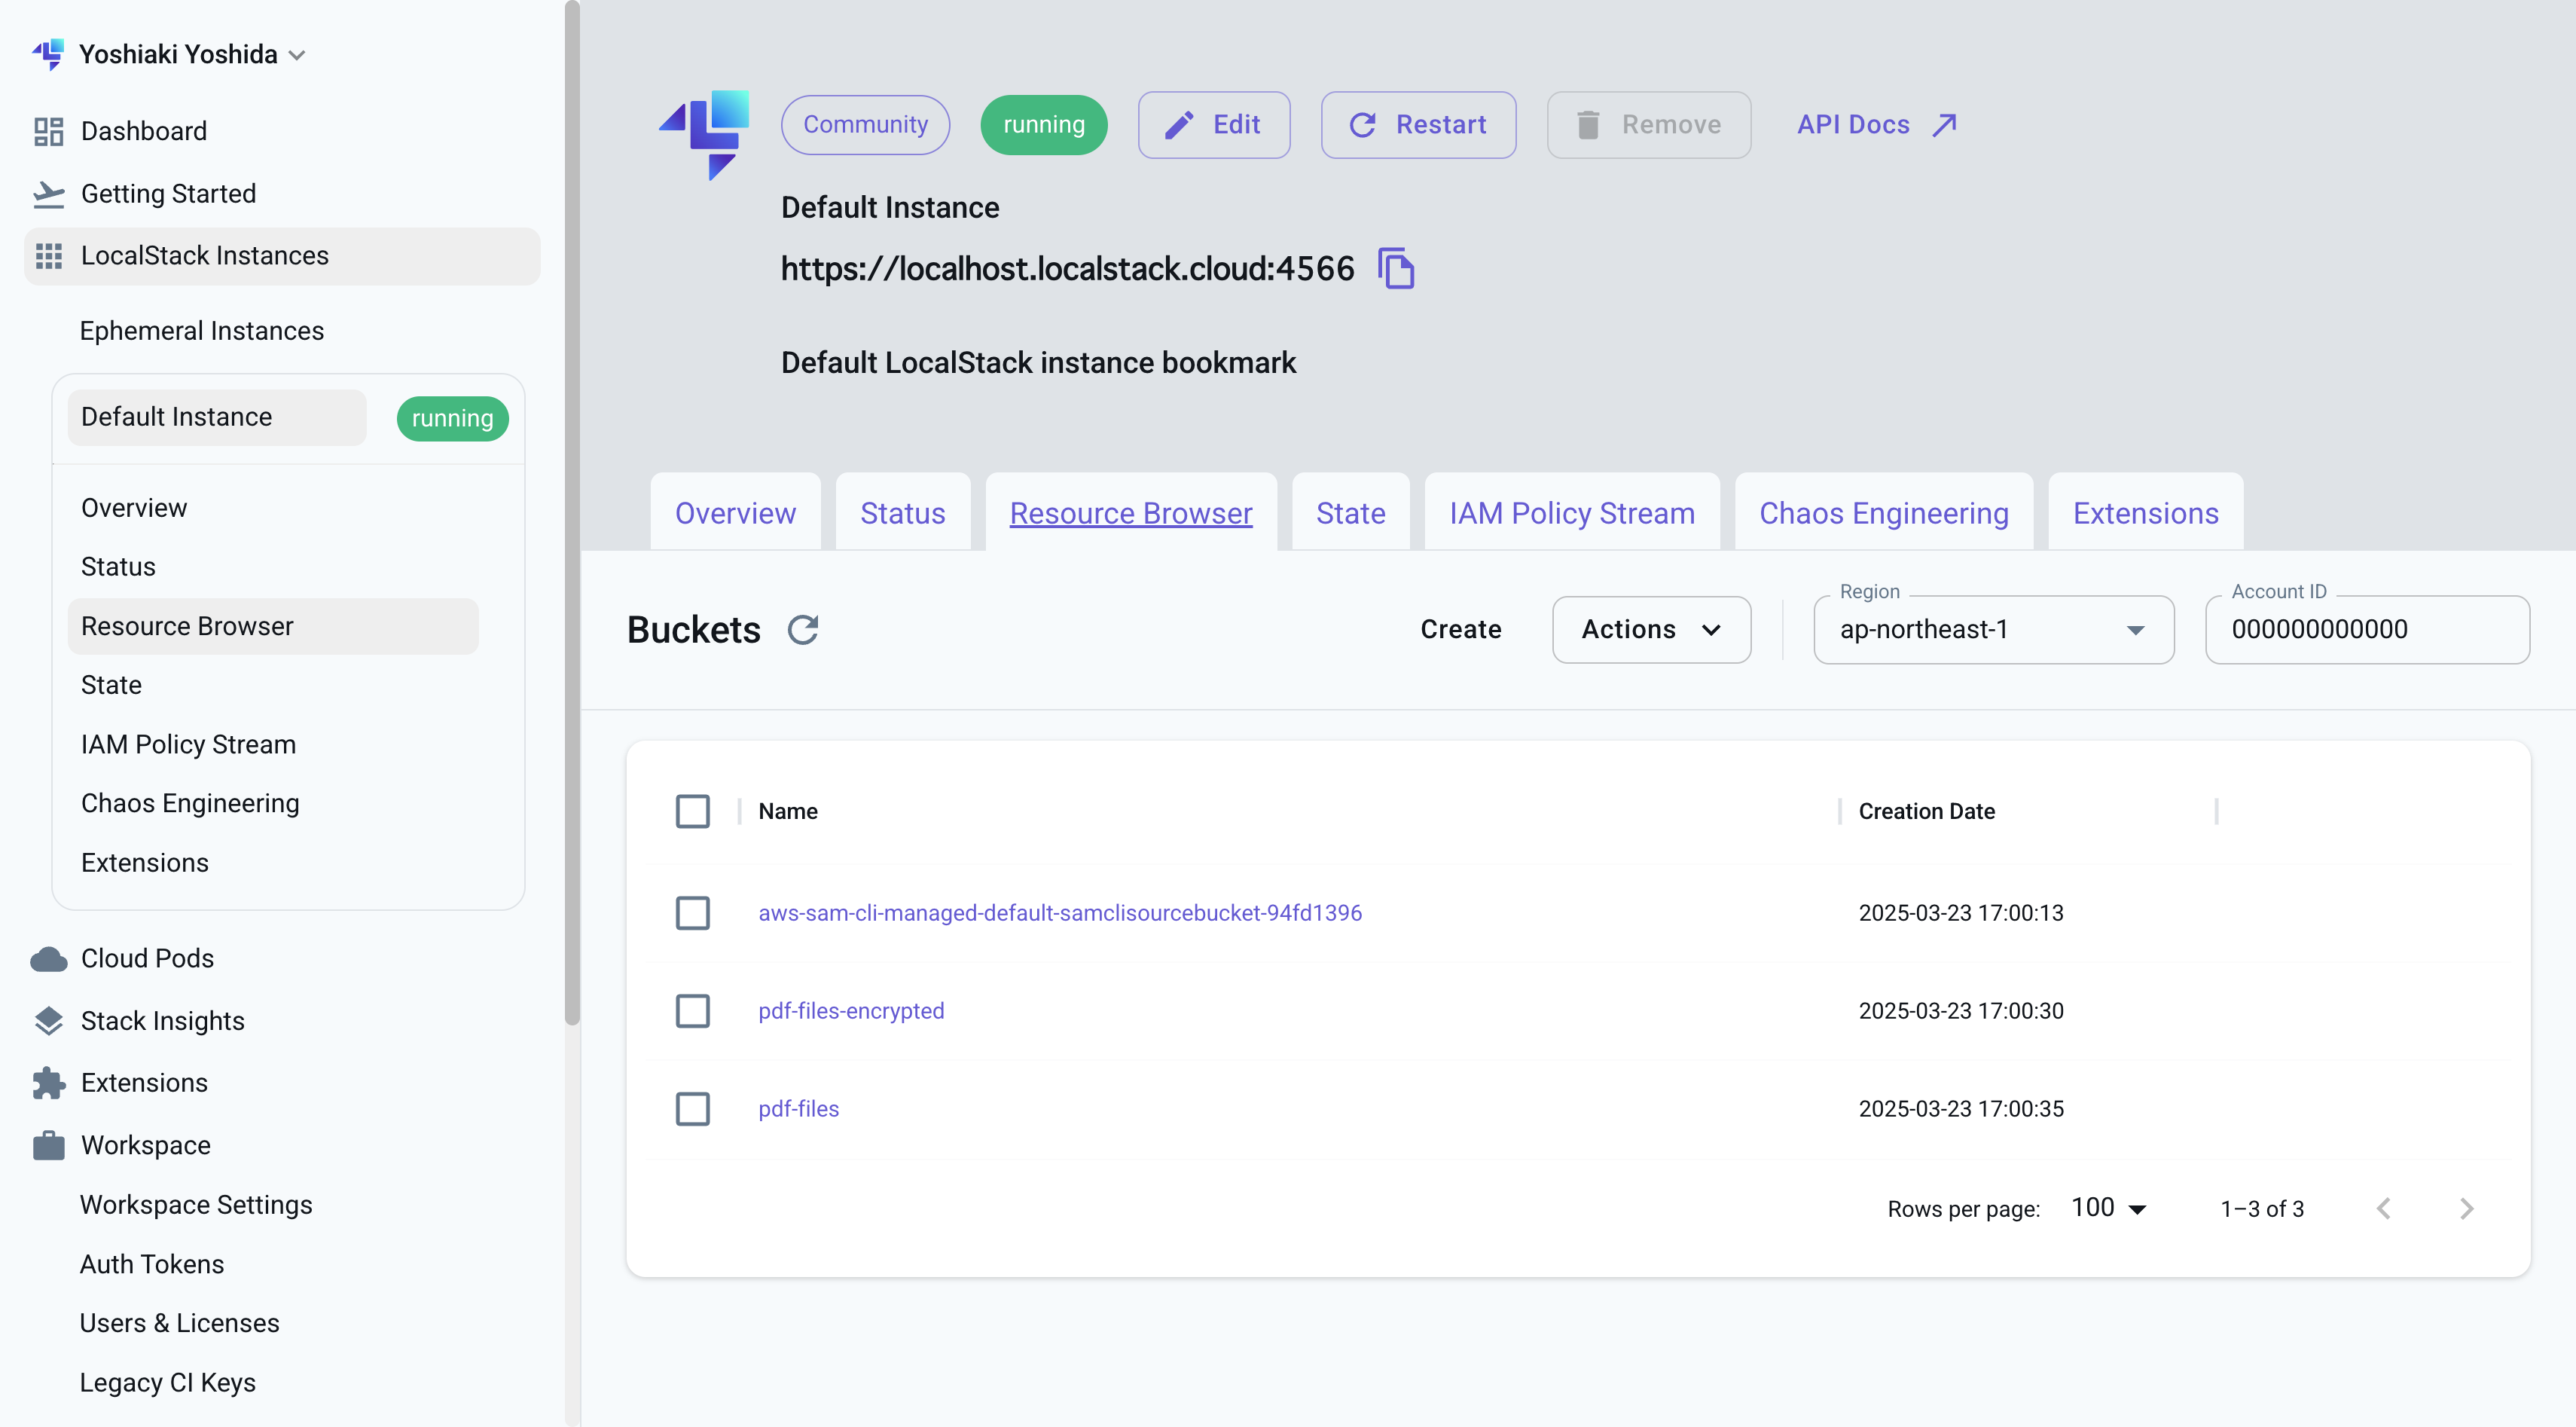Click the Stack Insights layers icon

48,1021
